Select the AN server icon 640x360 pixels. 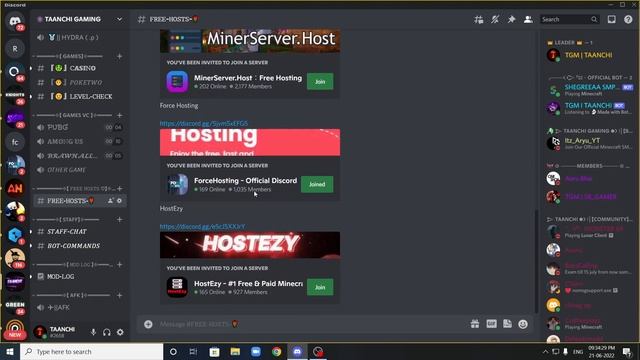15,188
